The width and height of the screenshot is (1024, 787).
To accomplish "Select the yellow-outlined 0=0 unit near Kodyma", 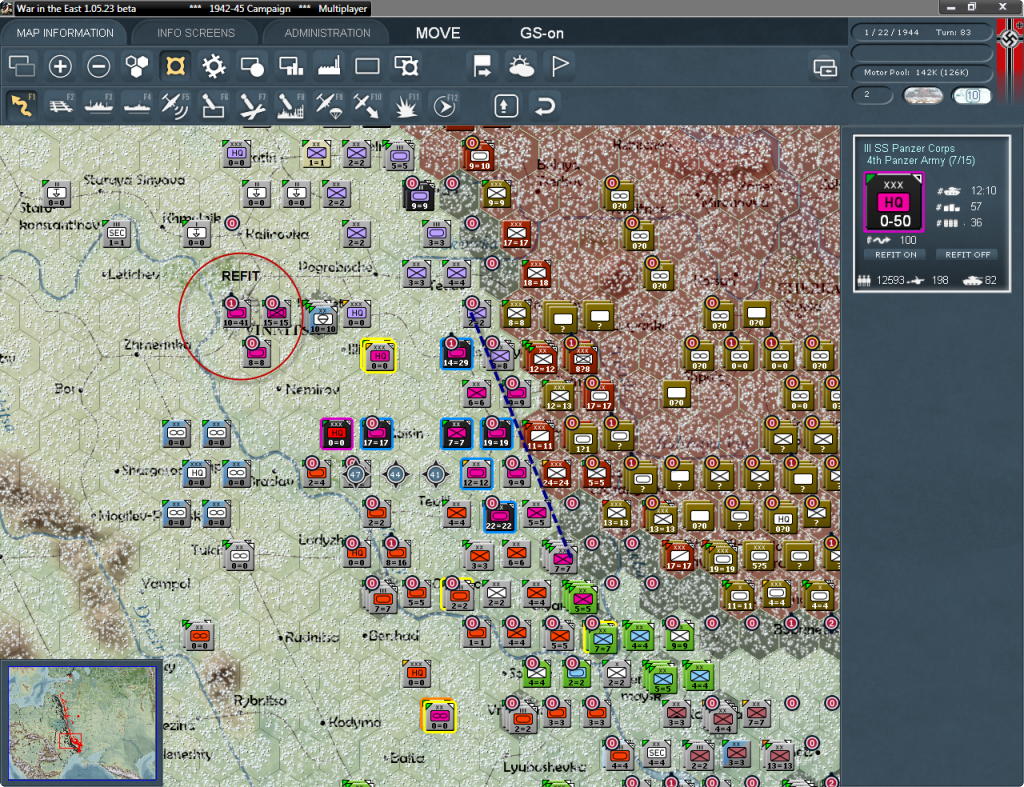I will coord(439,716).
